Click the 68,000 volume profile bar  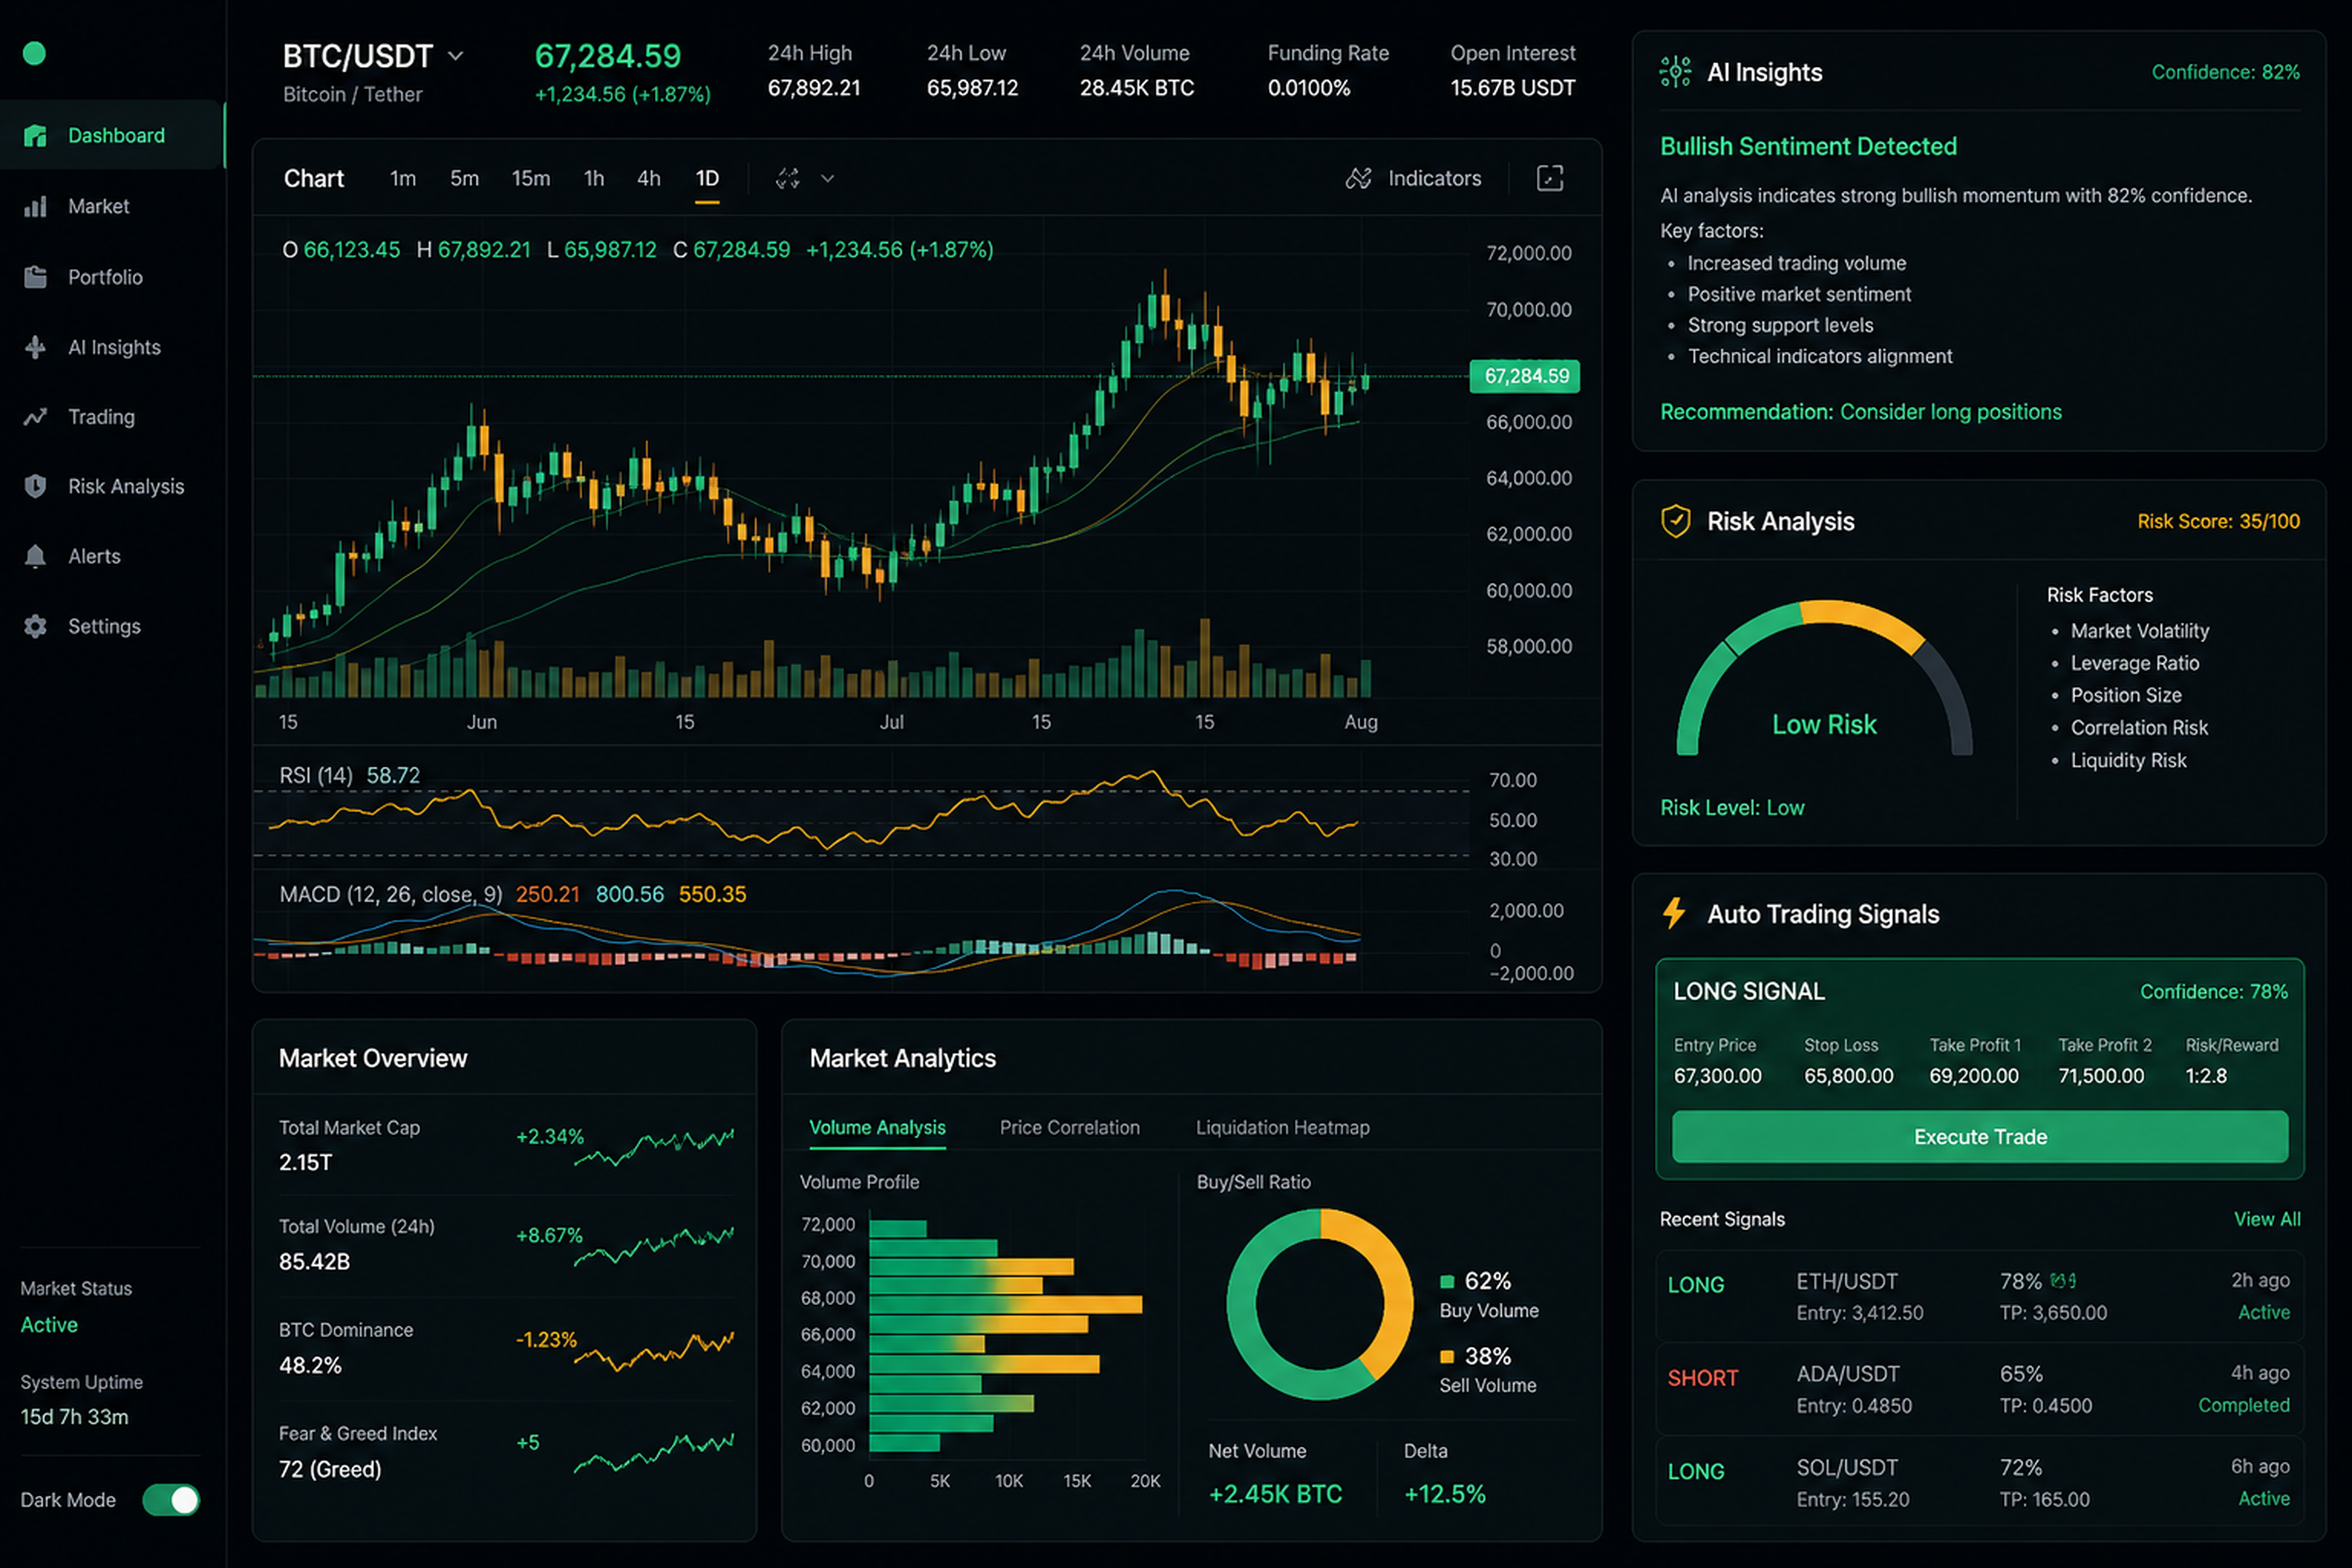coord(1005,1304)
